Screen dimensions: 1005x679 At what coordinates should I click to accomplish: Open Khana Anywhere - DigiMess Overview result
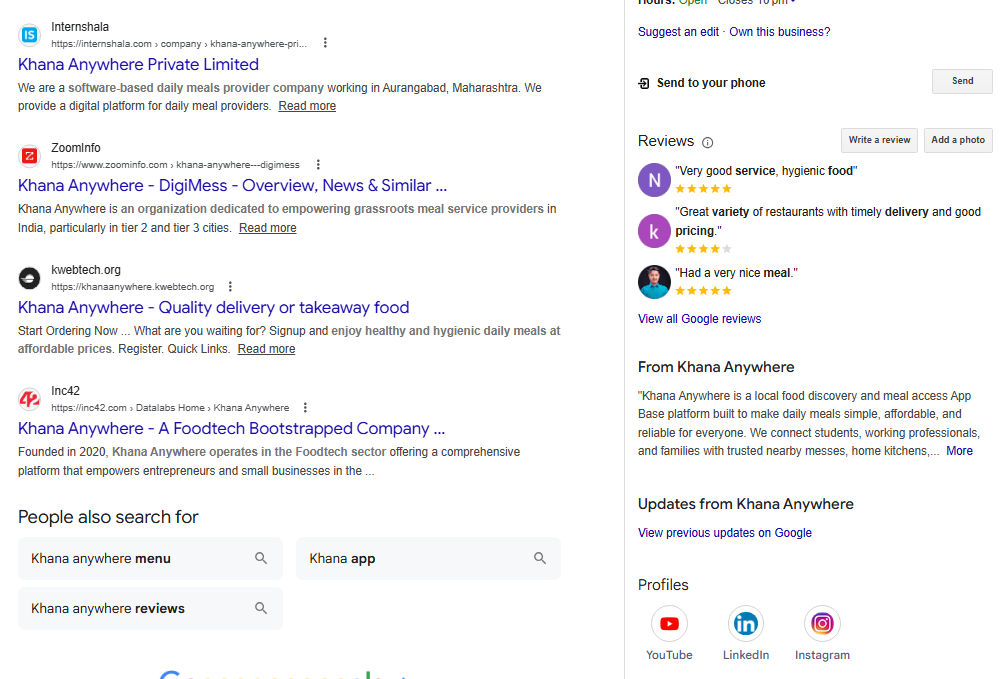point(233,186)
